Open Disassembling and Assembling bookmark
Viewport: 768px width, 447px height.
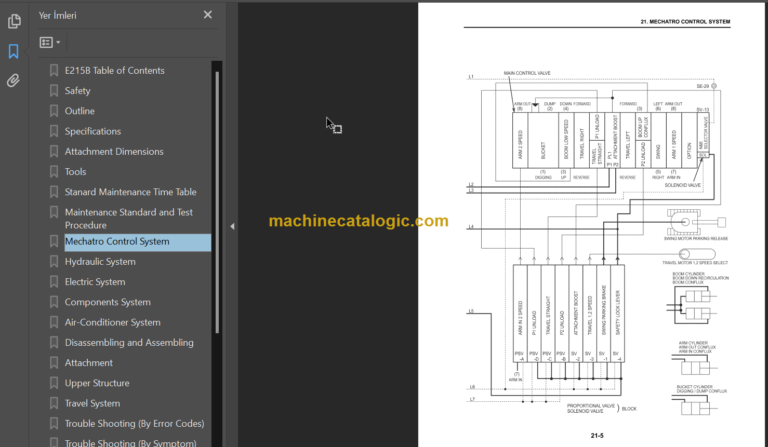point(129,343)
